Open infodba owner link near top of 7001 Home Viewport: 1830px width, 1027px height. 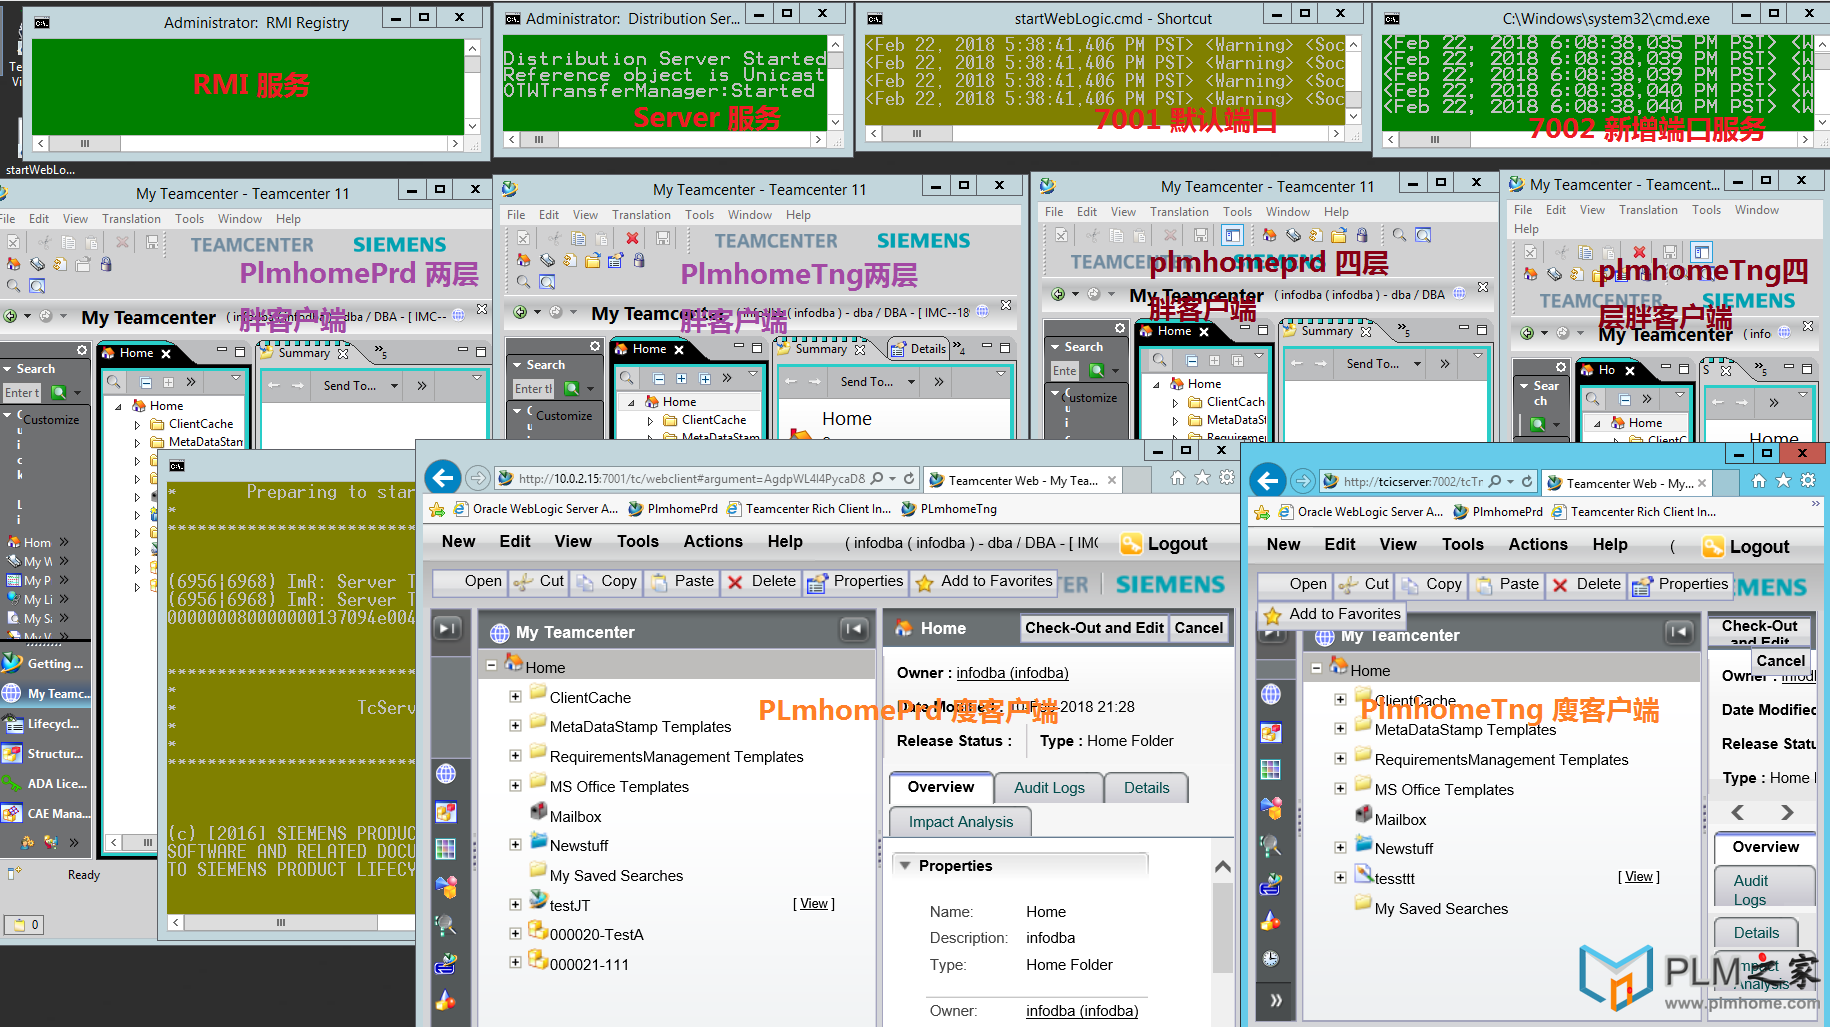1012,673
